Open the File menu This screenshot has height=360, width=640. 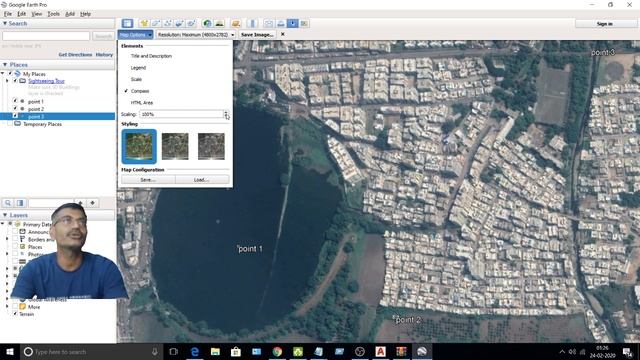pyautogui.click(x=8, y=14)
